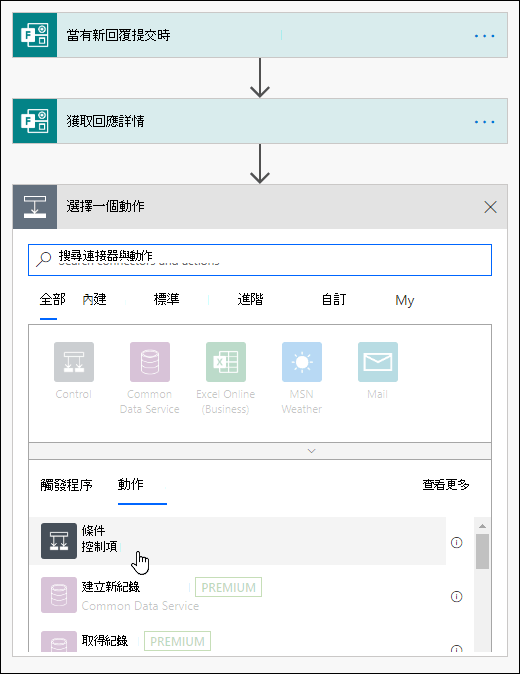Switch to the 全部 tab

(52, 299)
